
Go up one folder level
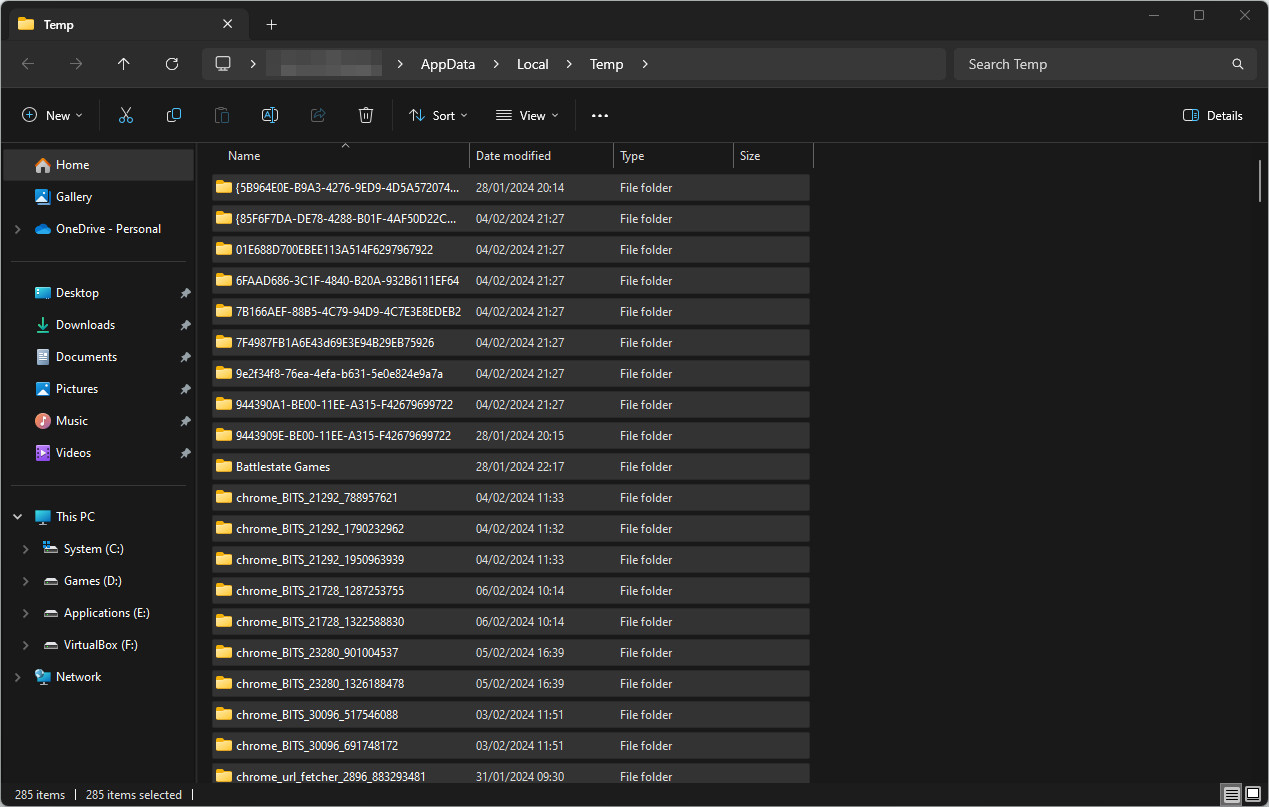(124, 64)
